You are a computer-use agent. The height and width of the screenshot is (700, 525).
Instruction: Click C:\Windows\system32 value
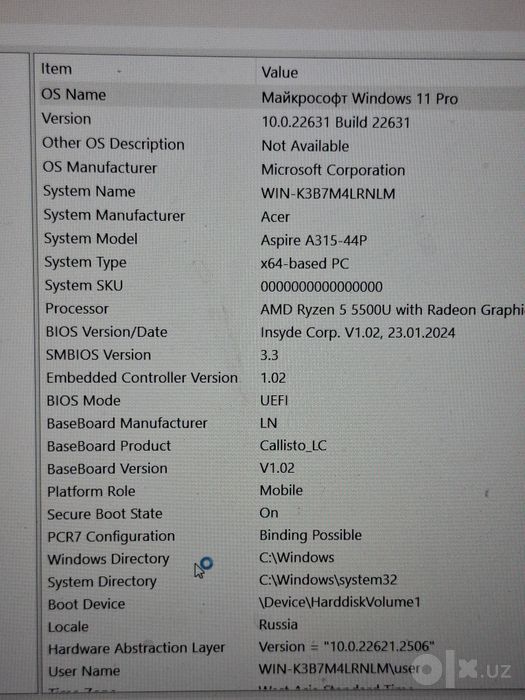pyautogui.click(x=328, y=580)
